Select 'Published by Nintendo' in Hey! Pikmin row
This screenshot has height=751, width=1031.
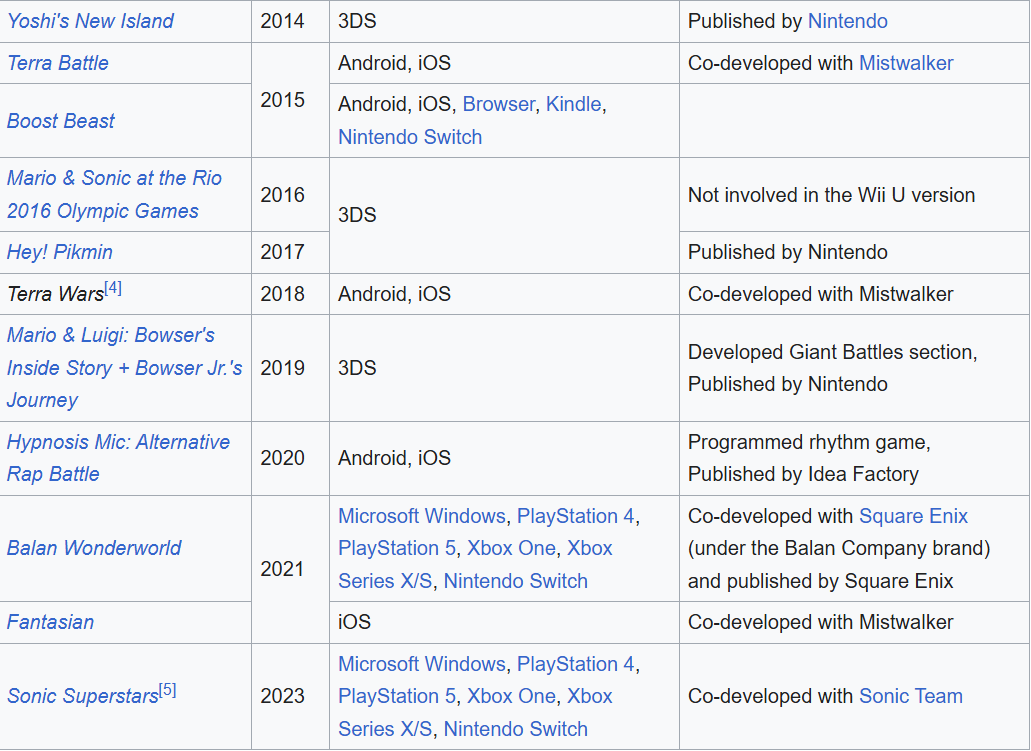click(x=788, y=252)
